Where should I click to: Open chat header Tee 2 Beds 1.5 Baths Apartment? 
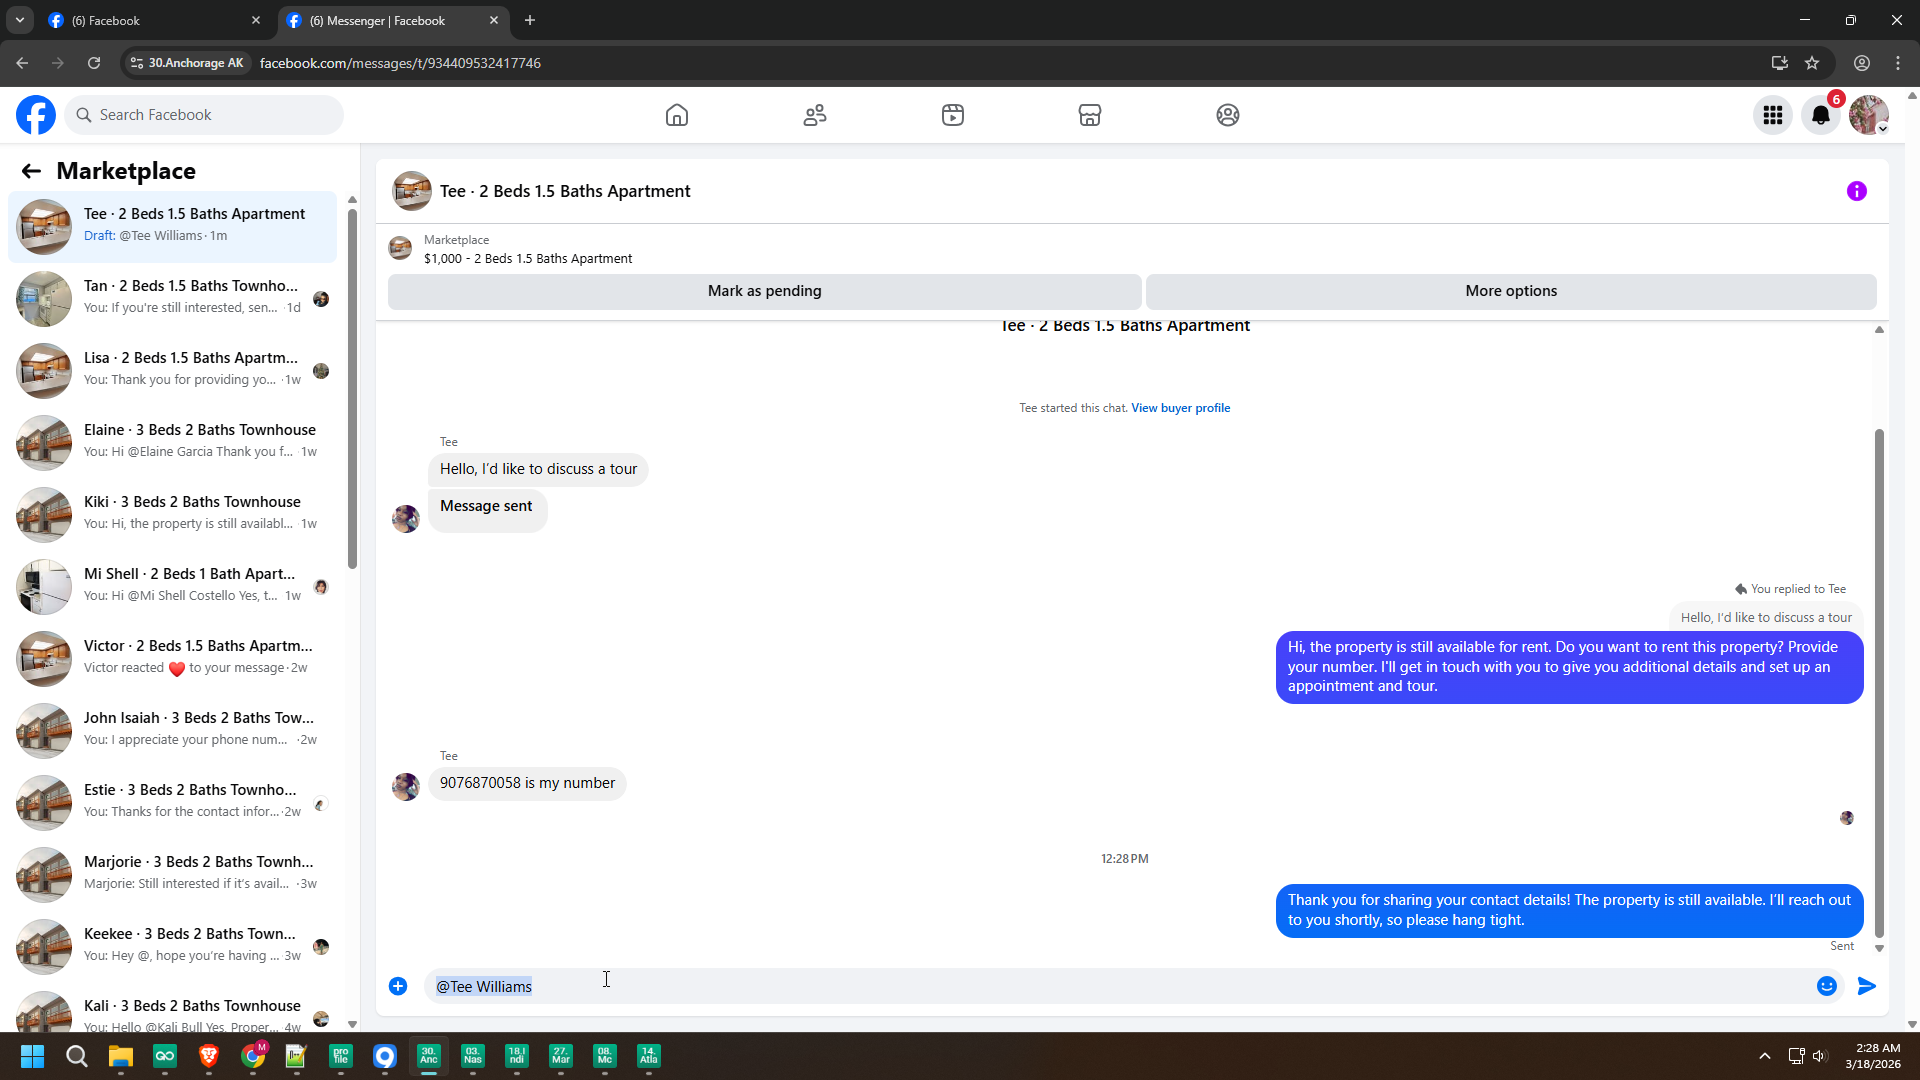(x=565, y=191)
